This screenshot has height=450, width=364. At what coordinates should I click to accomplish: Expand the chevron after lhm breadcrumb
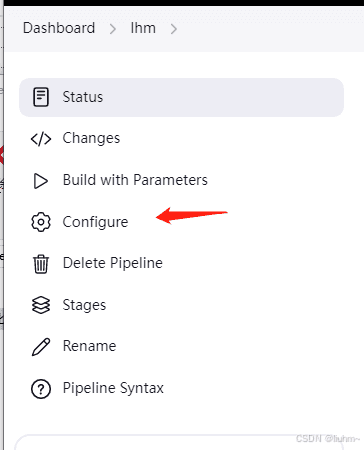point(174,29)
